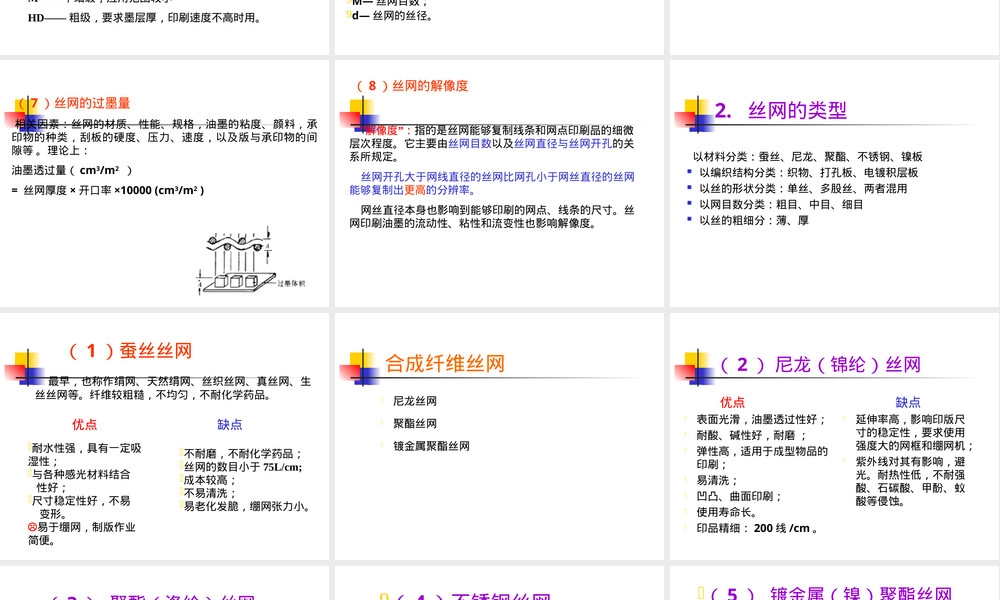Click the red 优点 heading on 蚕丝丝网 slide

[x=84, y=425]
